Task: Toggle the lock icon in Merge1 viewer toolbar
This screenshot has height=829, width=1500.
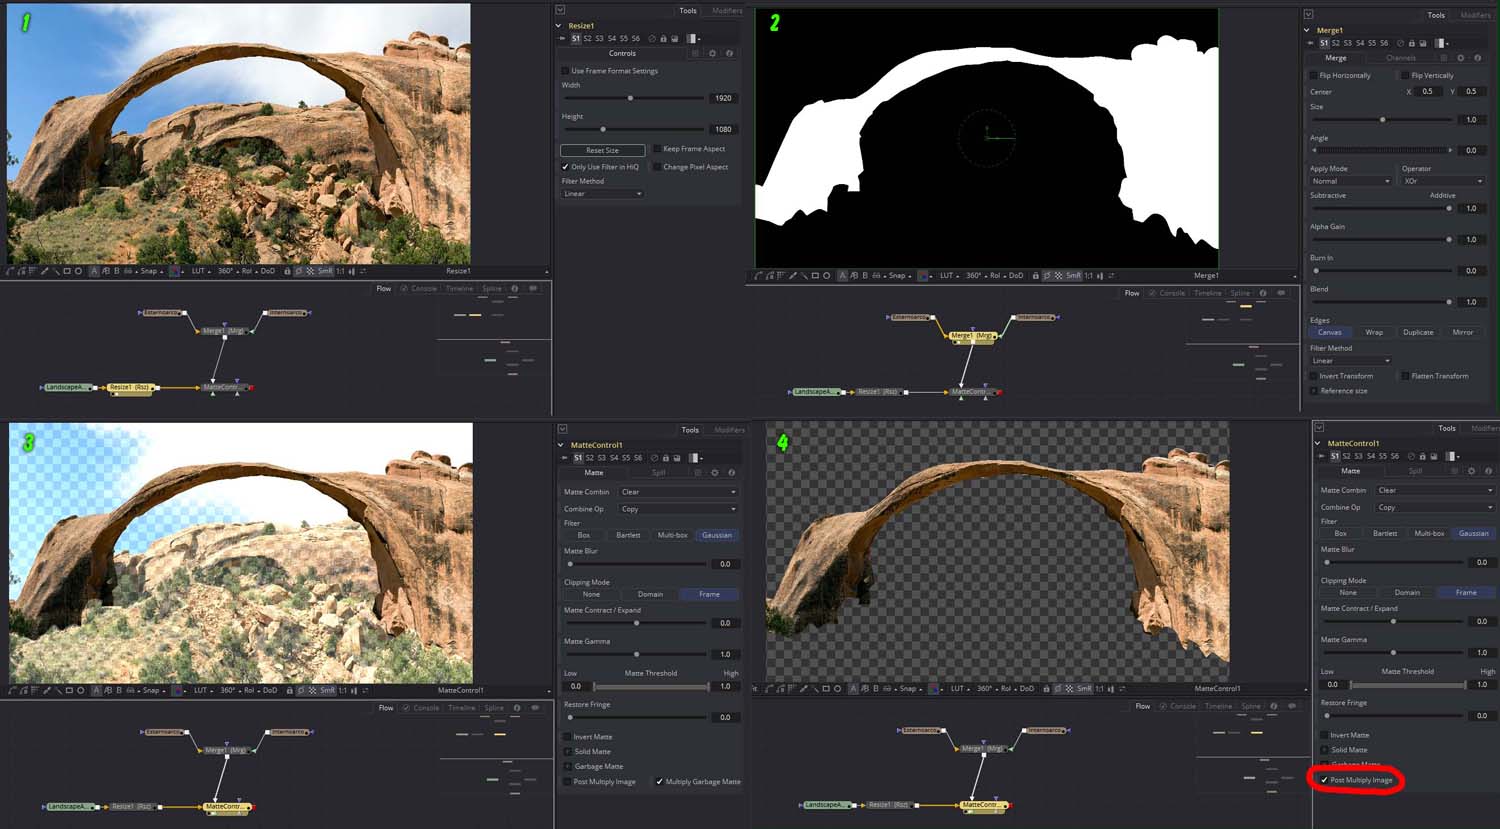Action: (1035, 275)
